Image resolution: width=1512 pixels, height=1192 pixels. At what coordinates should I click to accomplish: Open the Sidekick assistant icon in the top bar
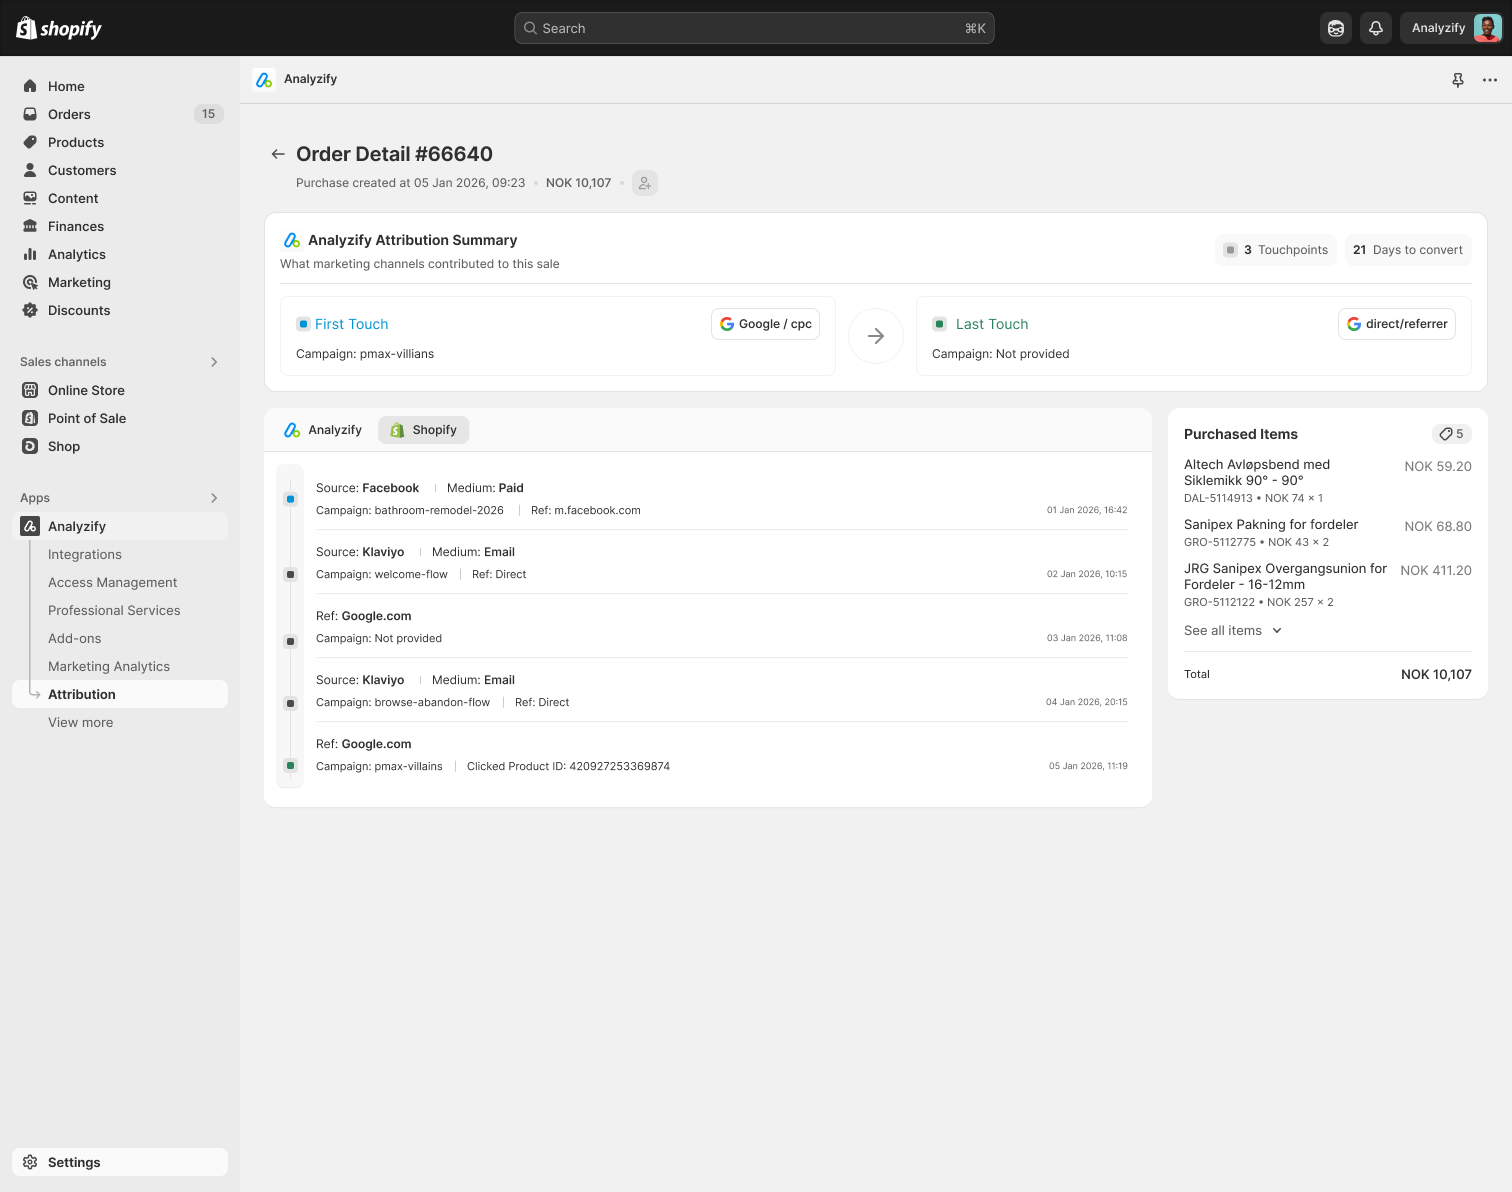point(1336,28)
